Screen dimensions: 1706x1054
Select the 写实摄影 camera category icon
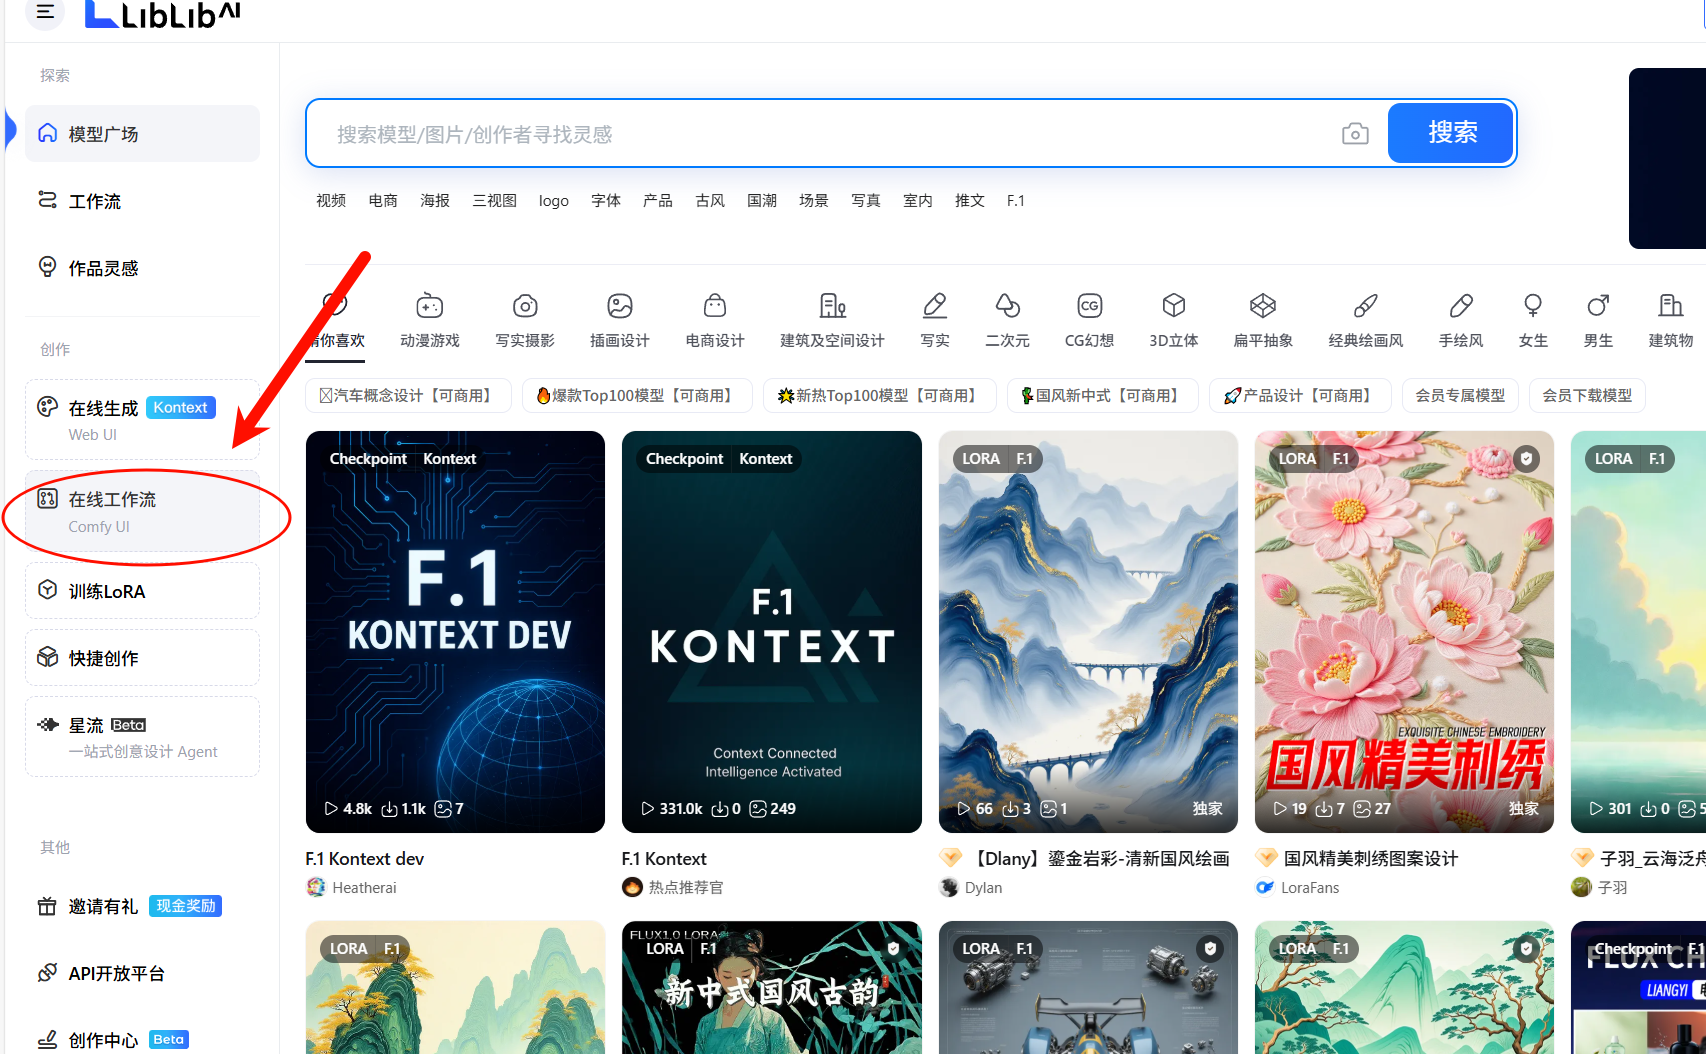(525, 305)
